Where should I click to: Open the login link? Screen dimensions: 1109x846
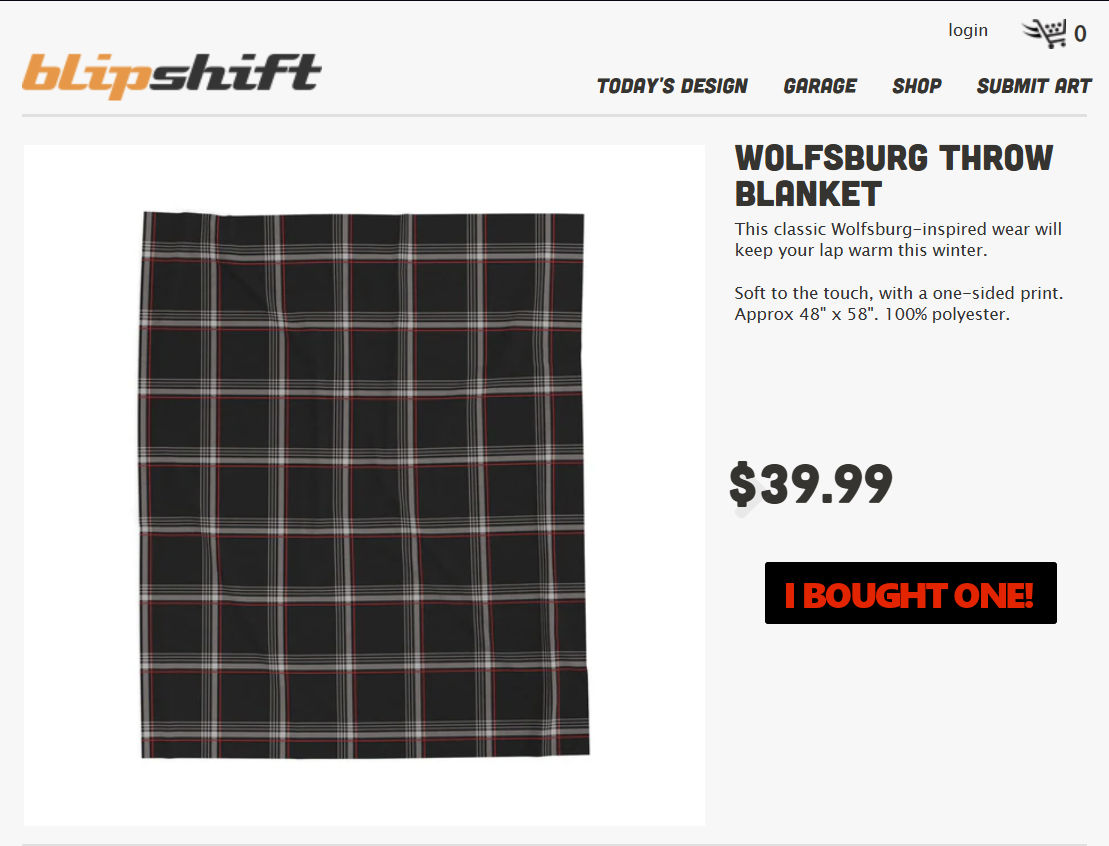[x=968, y=30]
